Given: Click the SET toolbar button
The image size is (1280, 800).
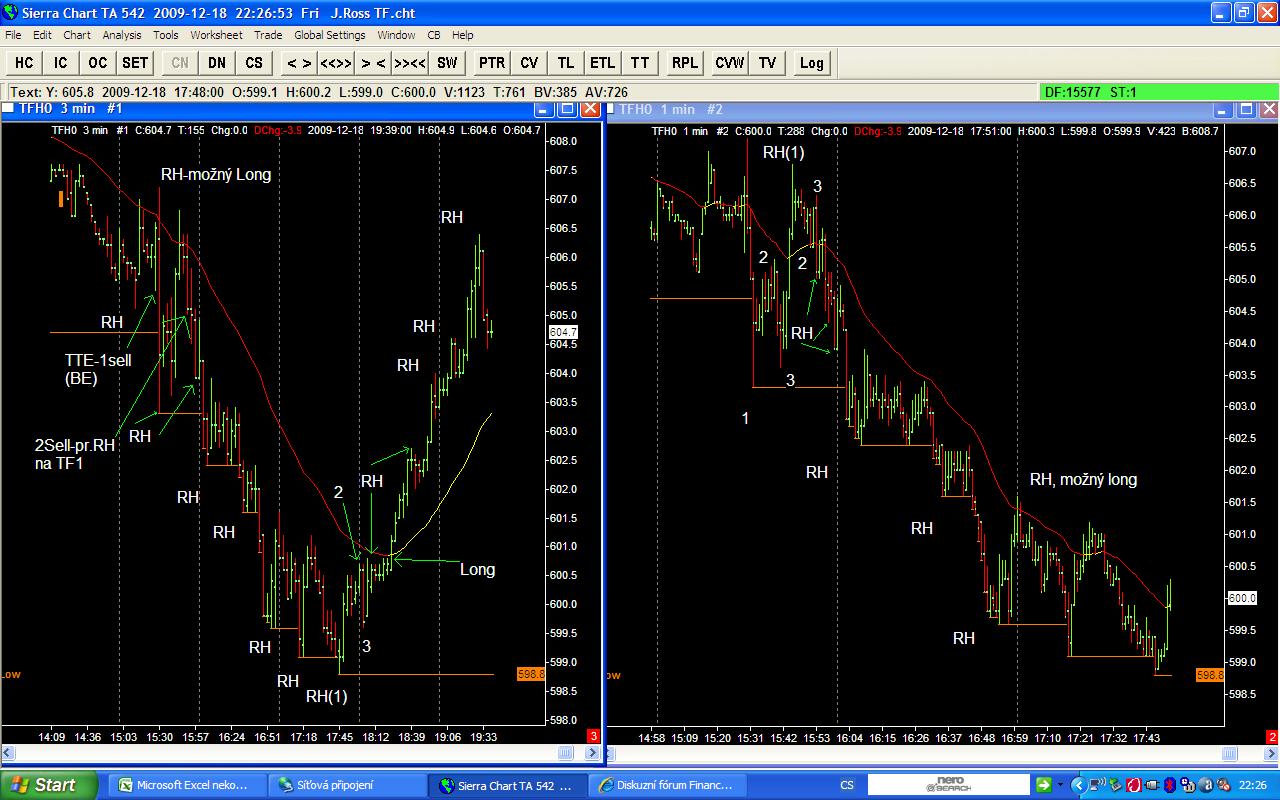Looking at the screenshot, I should coord(135,63).
